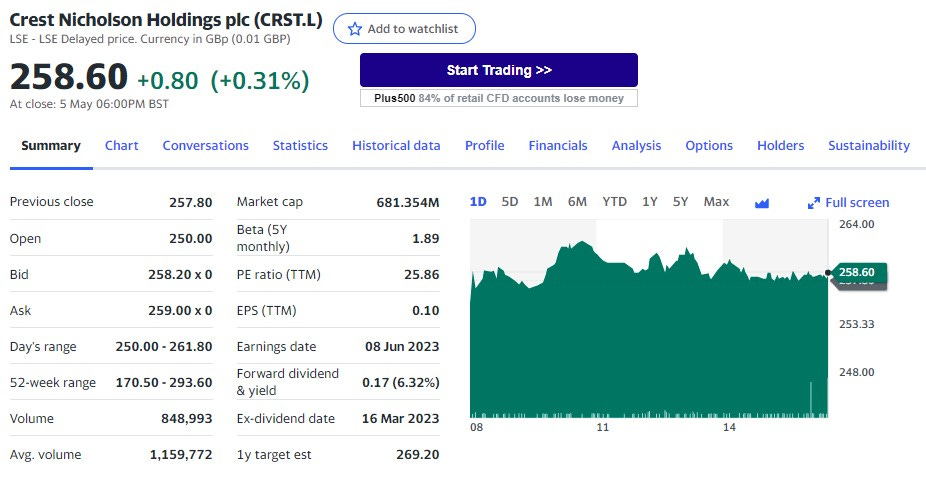
Task: Click the 08 time axis label
Action: pos(477,427)
